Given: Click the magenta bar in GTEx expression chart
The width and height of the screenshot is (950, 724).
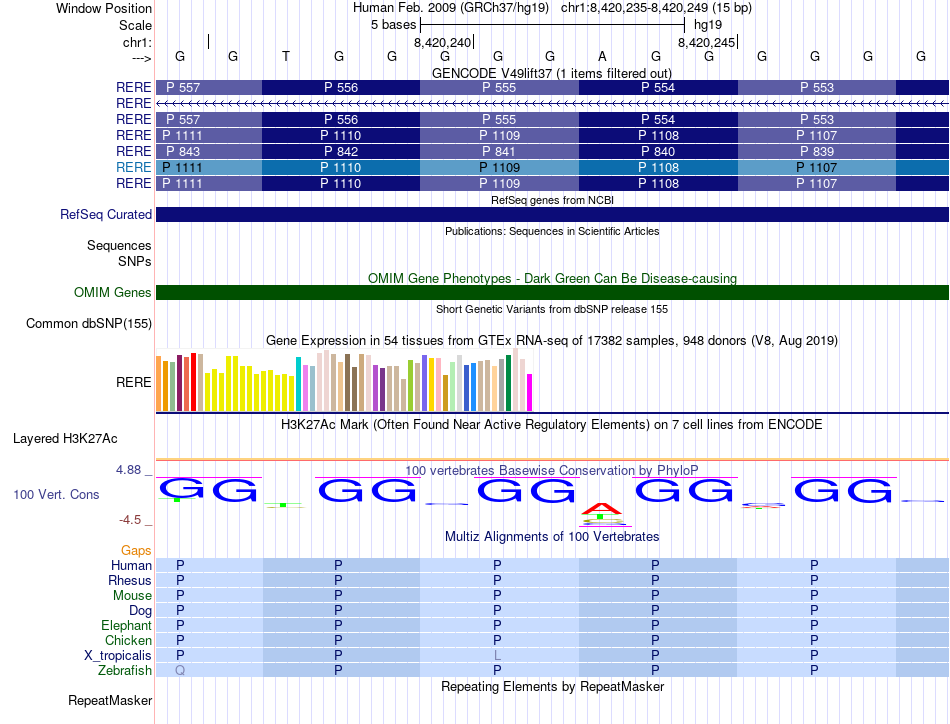Looking at the screenshot, I should click(530, 393).
